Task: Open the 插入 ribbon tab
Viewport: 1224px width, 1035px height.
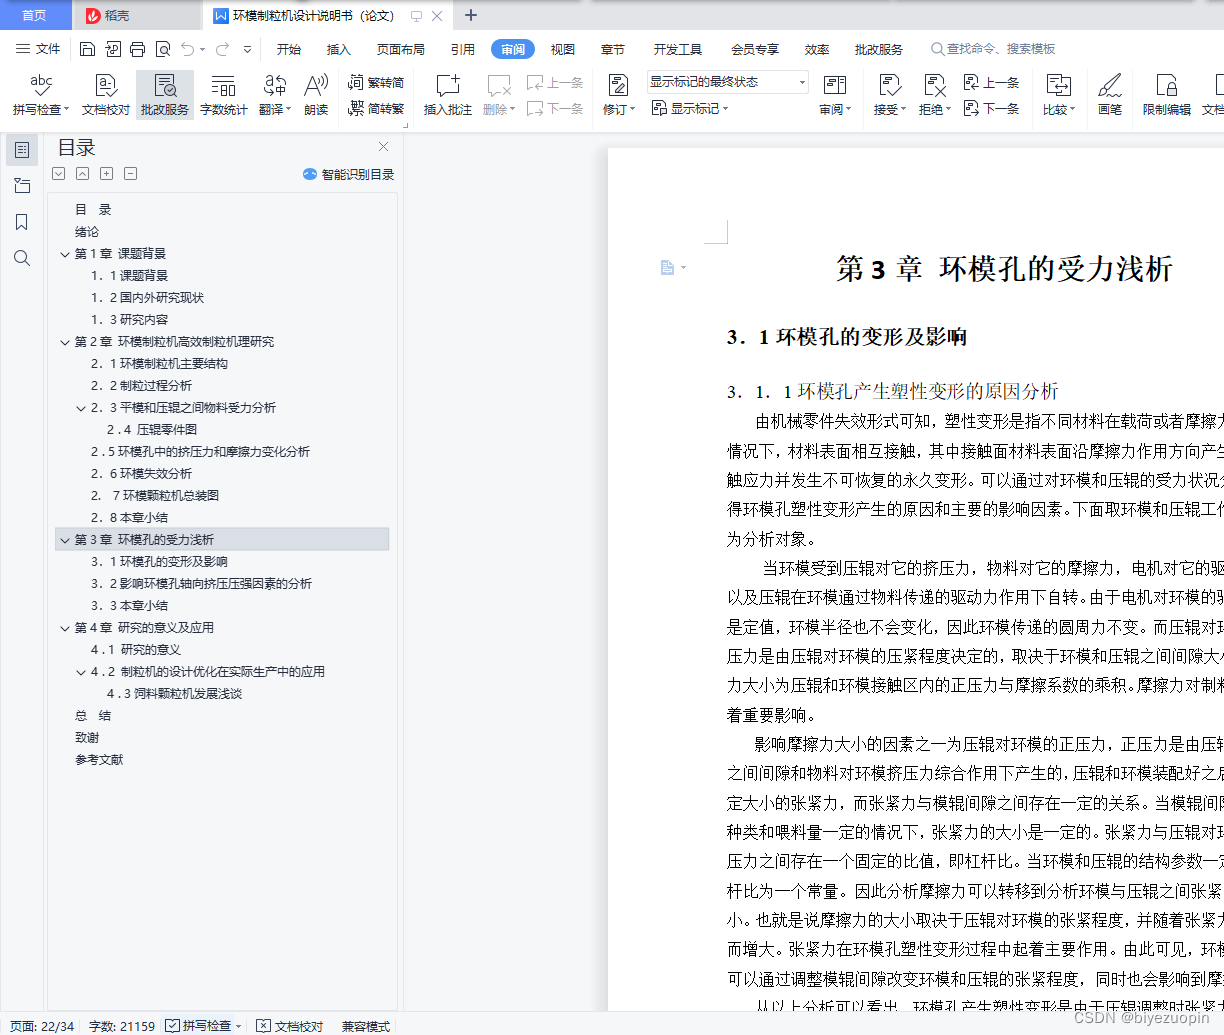Action: 339,49
